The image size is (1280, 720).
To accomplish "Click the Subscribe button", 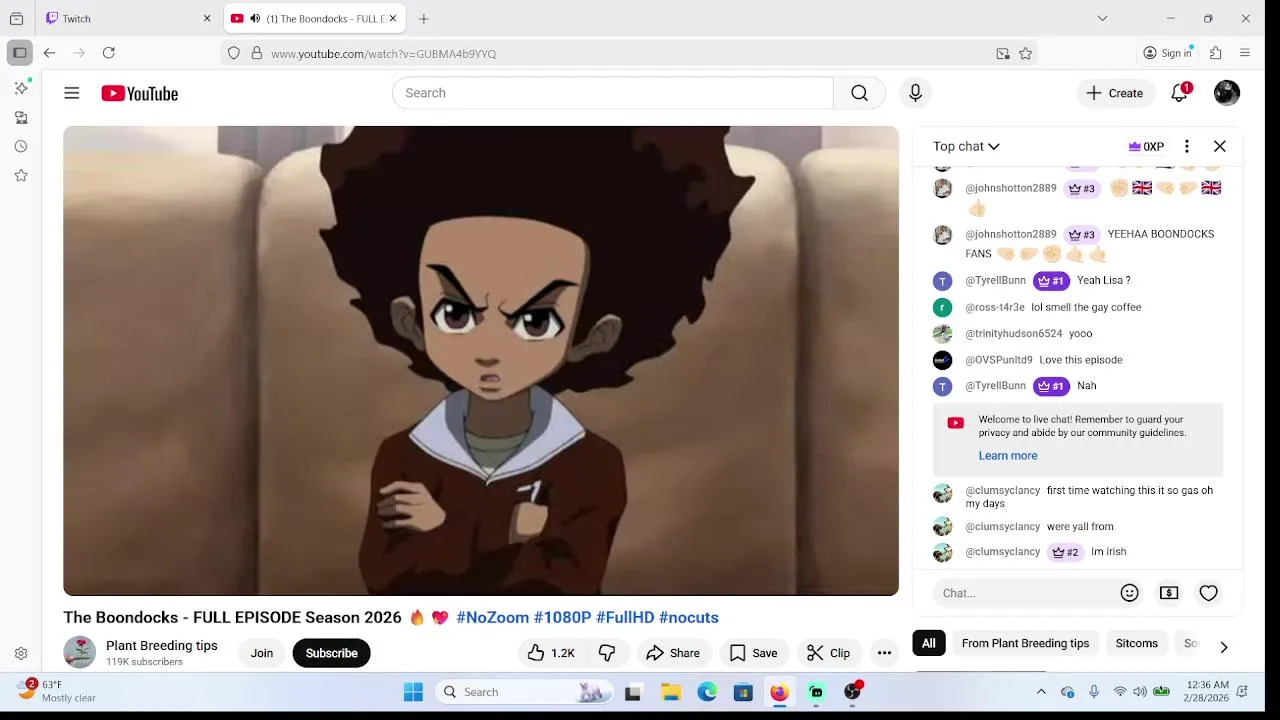I will coord(332,653).
